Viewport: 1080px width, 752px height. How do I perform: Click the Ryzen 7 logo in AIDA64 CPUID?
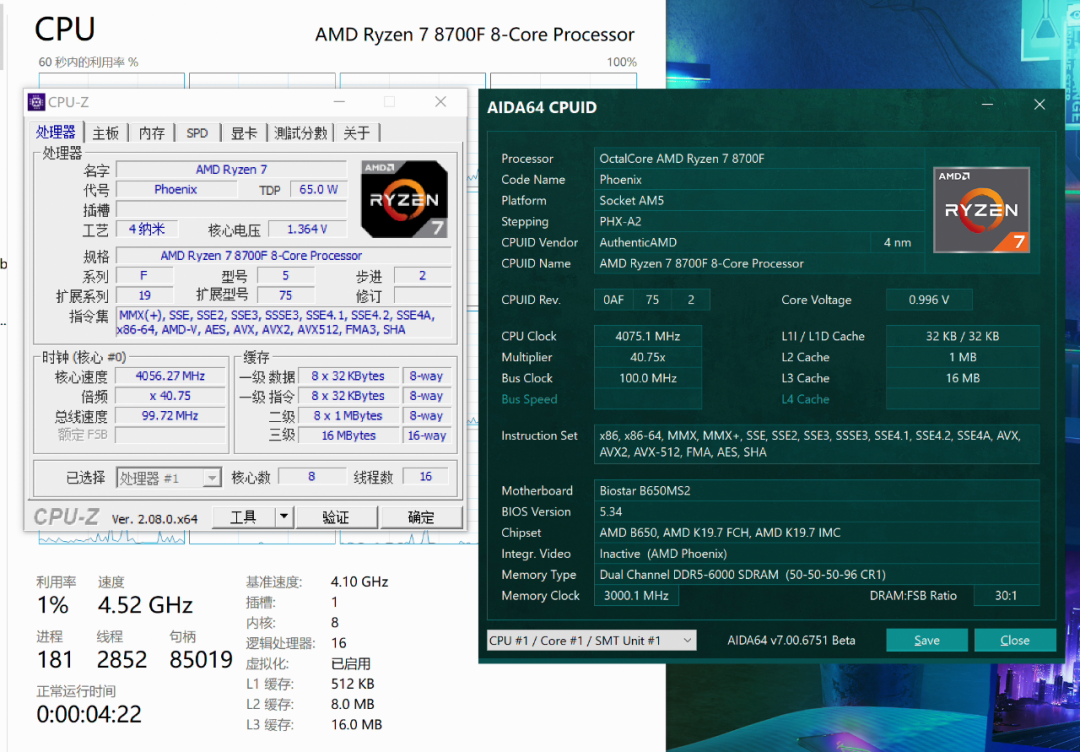(982, 209)
